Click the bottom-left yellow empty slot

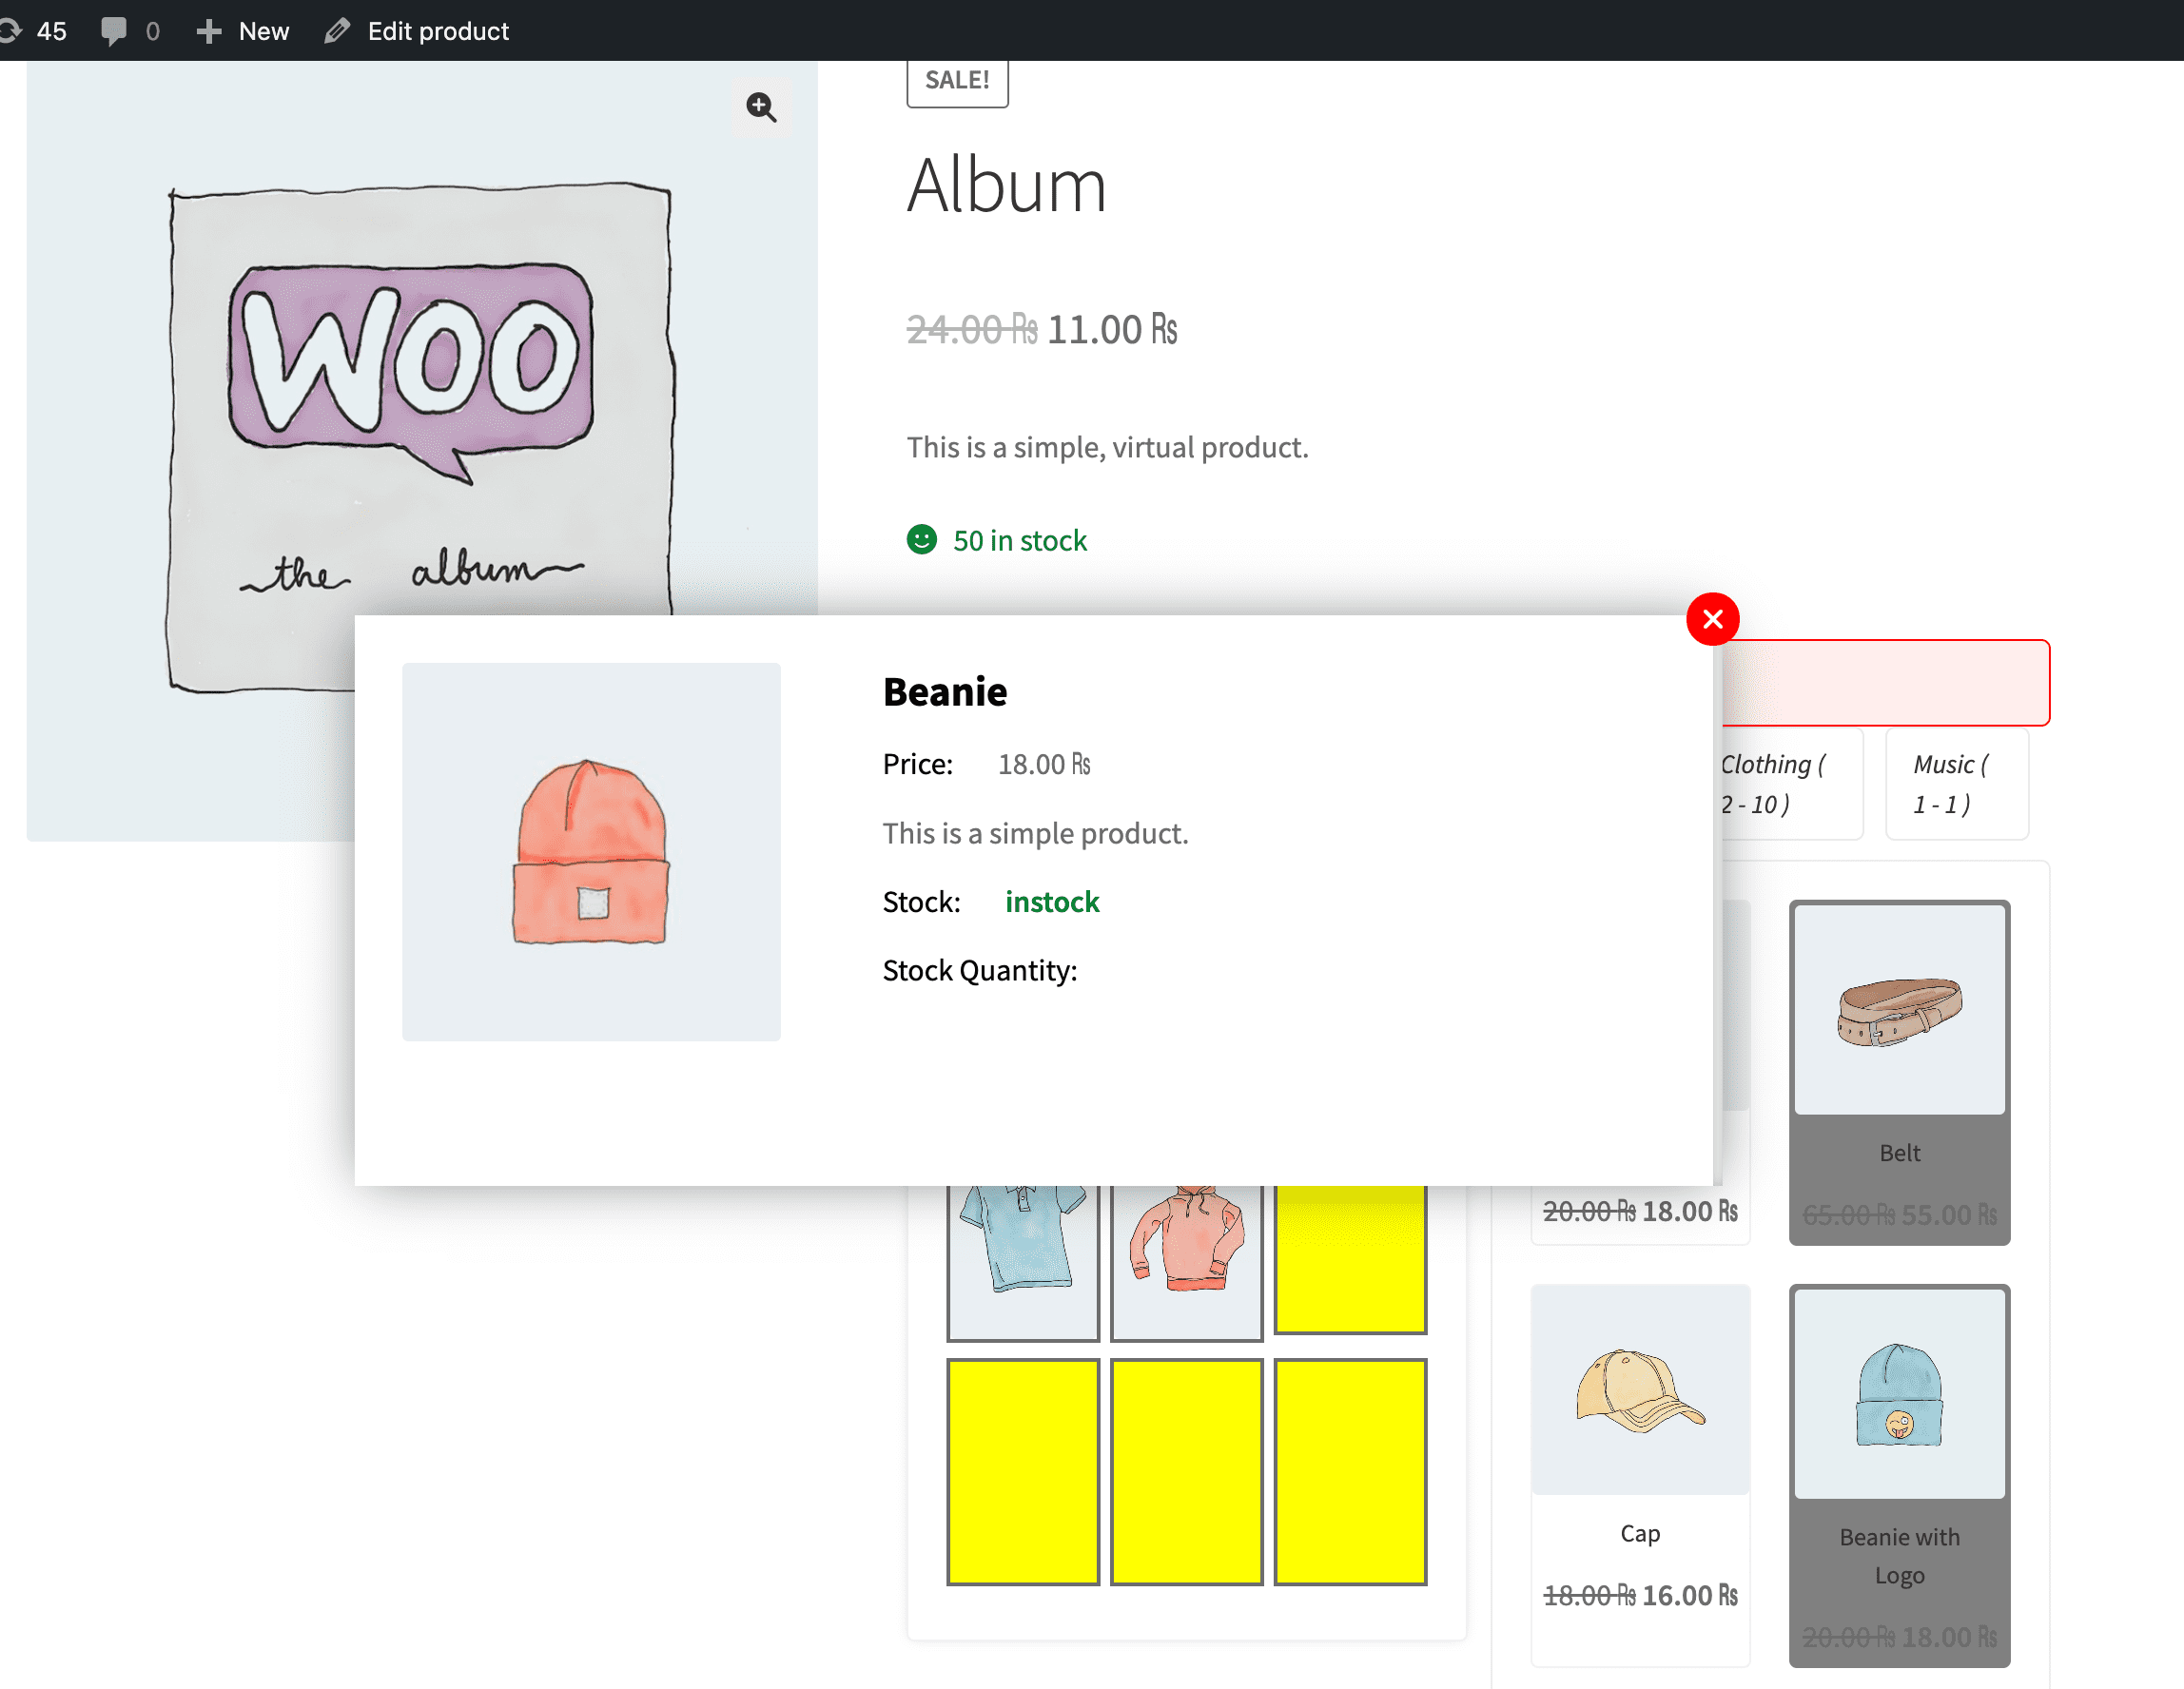1022,1470
